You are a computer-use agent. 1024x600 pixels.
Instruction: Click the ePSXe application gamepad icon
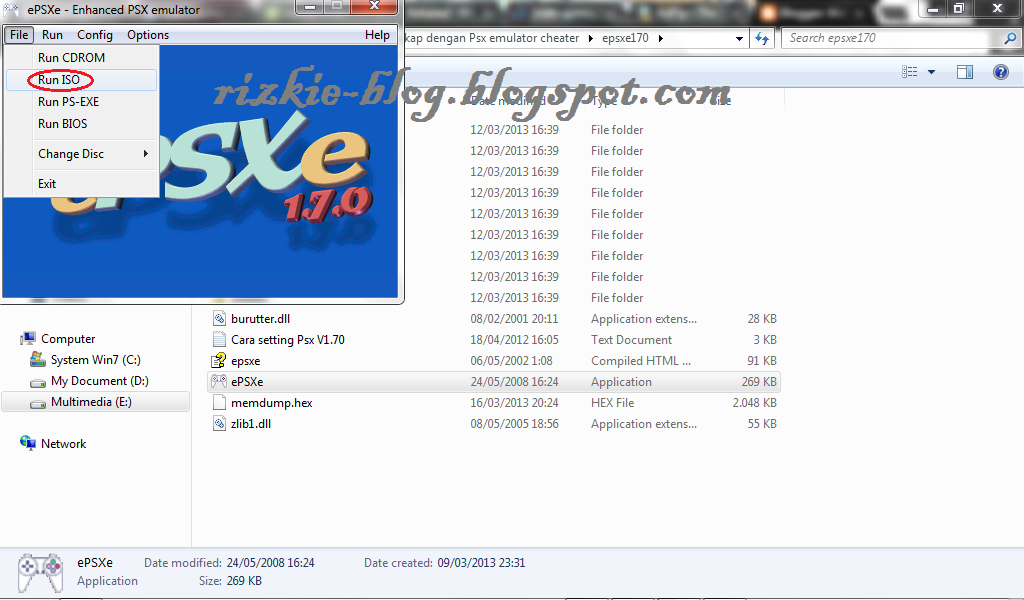click(219, 381)
